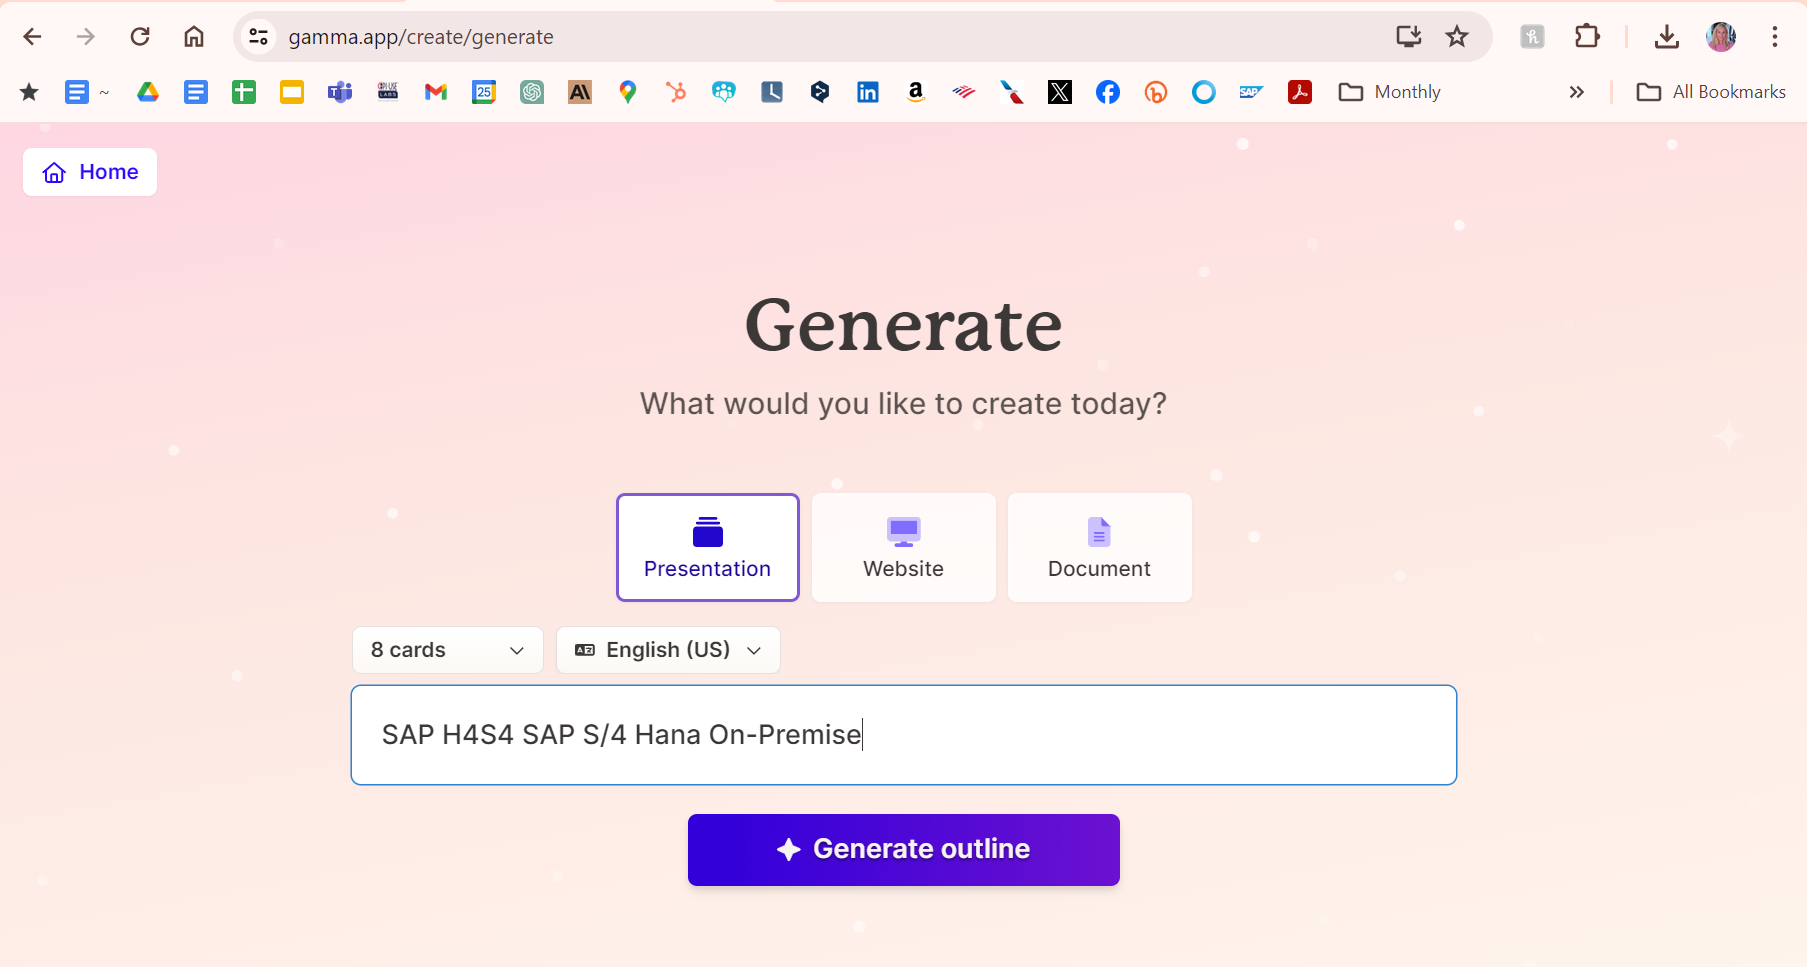Screen dimensions: 1807x967
Task: Open the SAP bookmark icon
Action: click(x=1251, y=92)
